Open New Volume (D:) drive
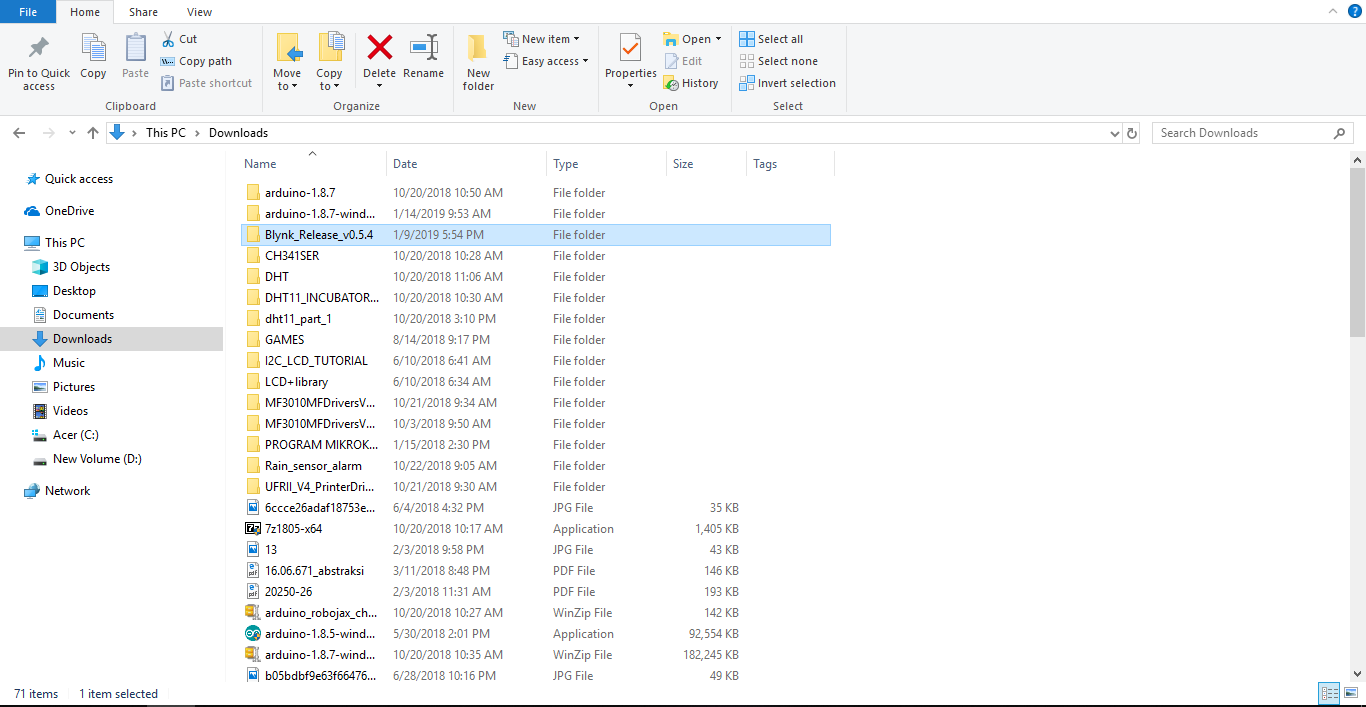 coord(97,459)
